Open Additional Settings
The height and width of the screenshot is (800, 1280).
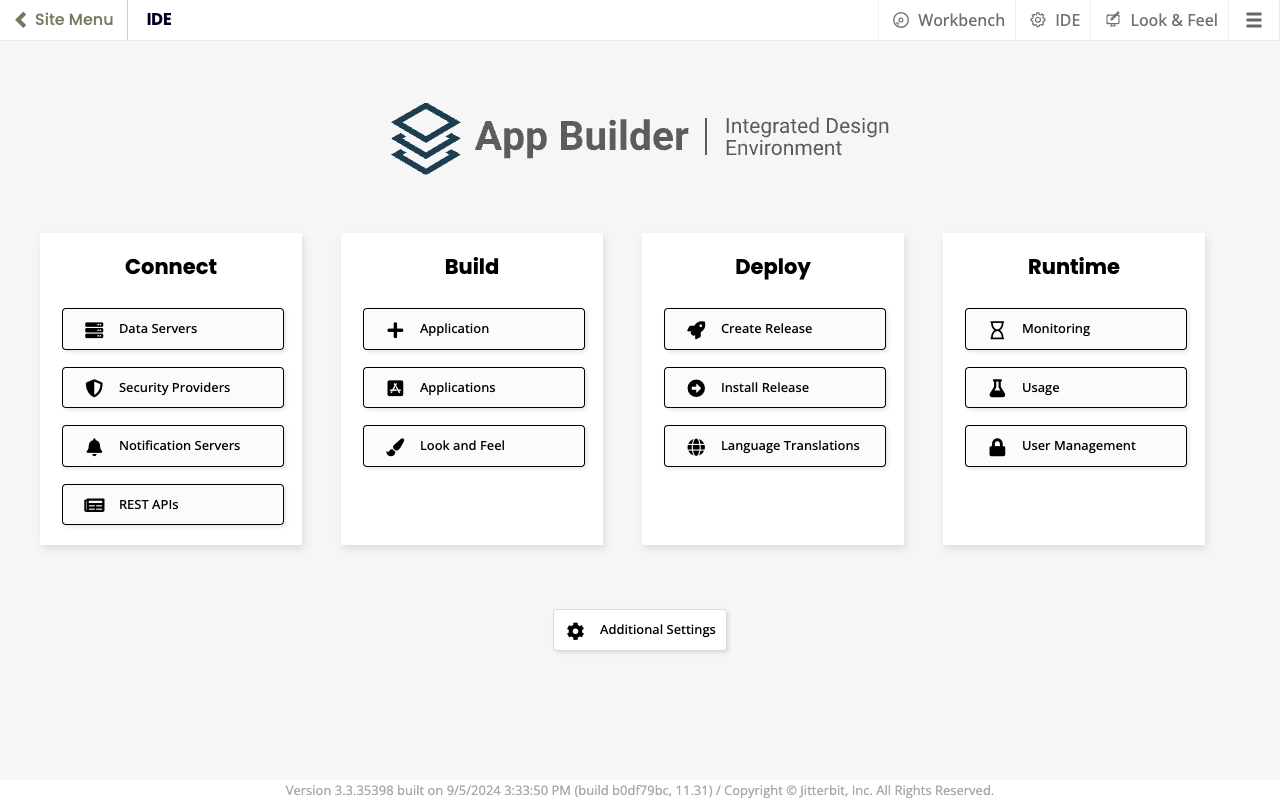[640, 630]
